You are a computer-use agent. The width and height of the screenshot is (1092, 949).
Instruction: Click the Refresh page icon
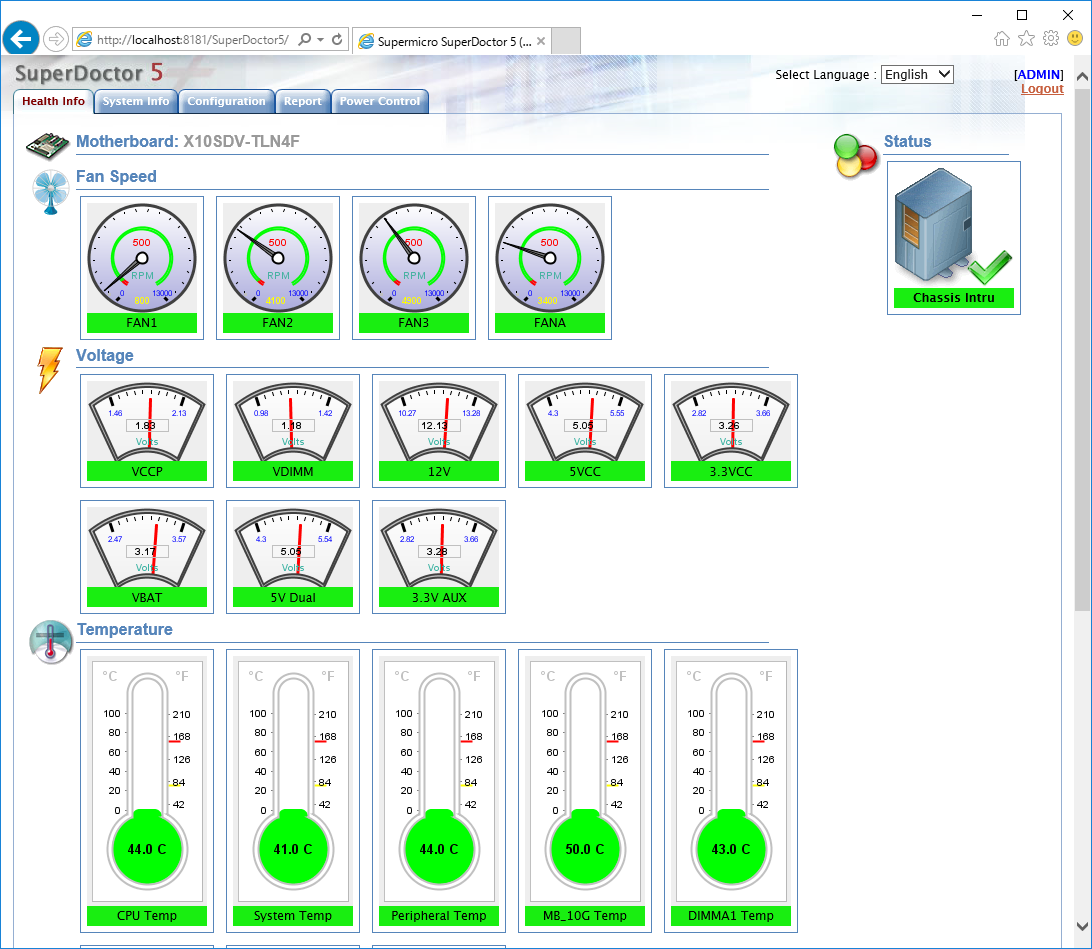[337, 40]
